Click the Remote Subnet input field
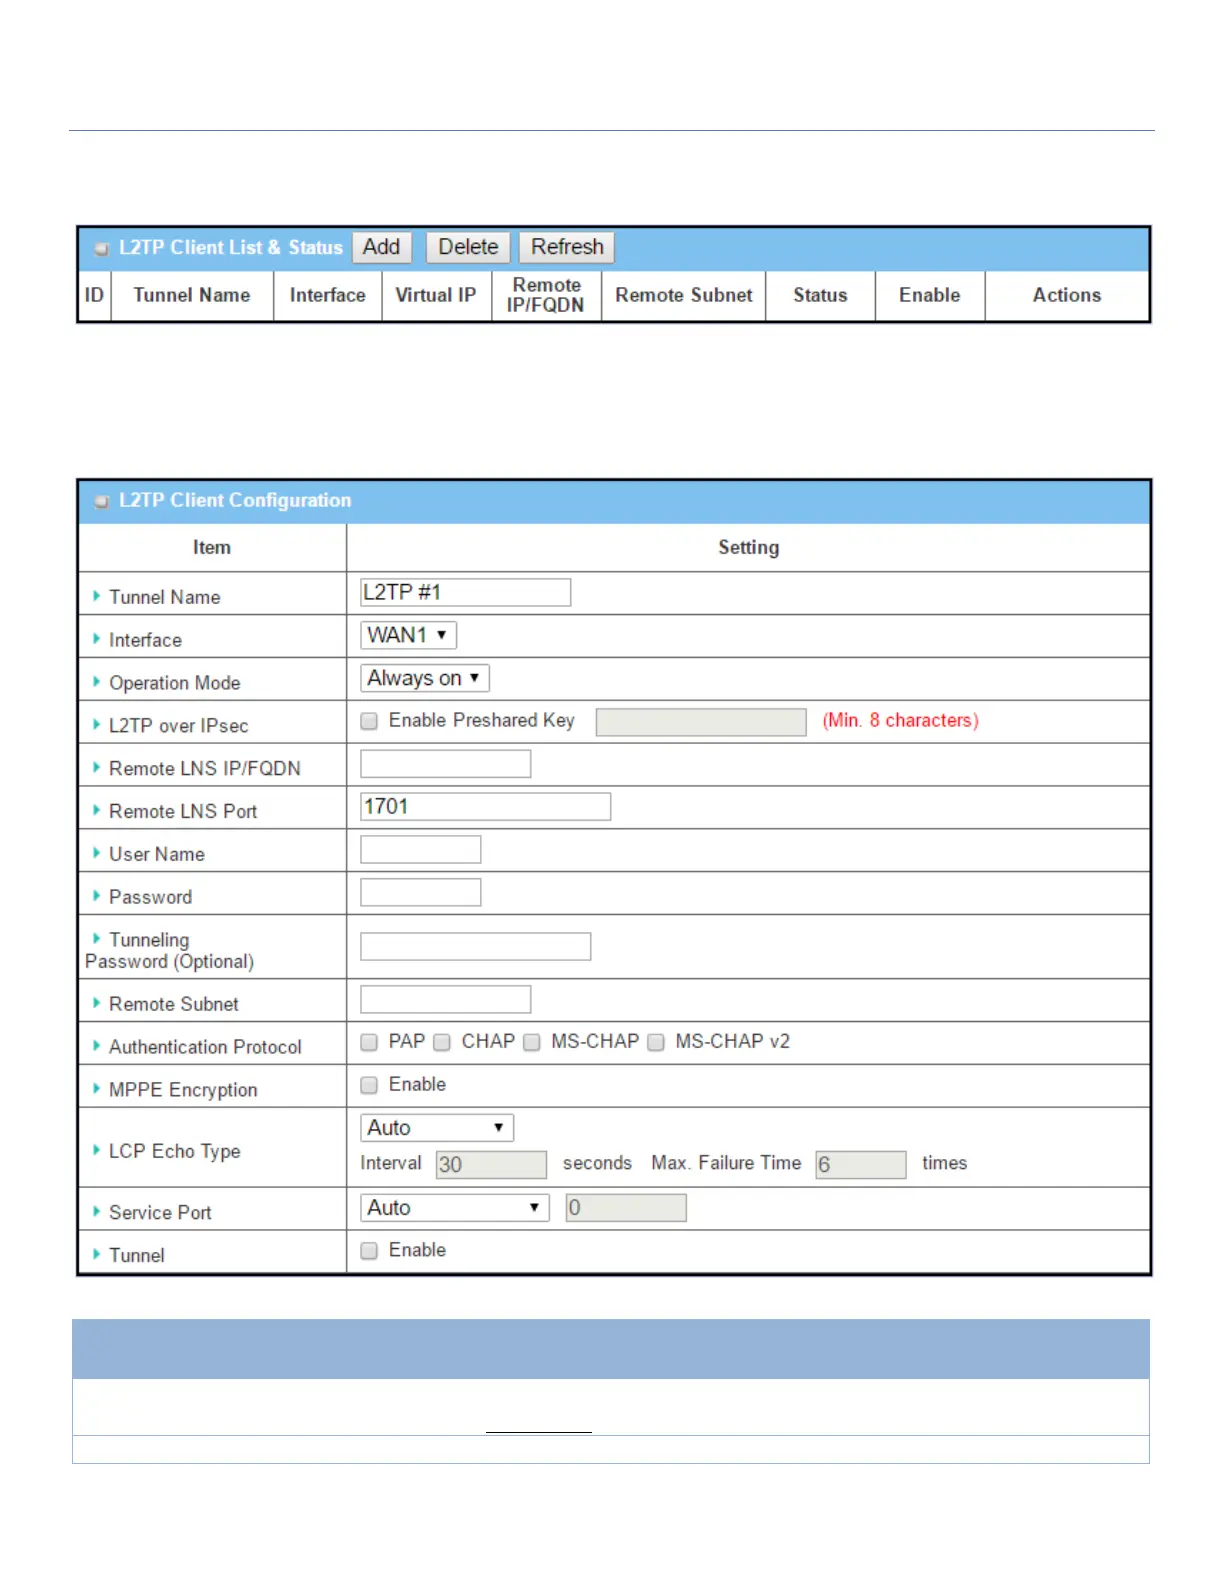 (x=446, y=999)
